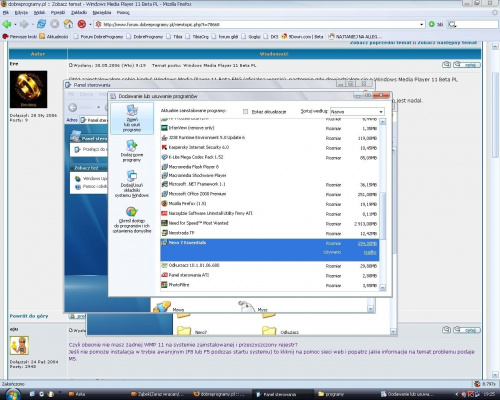The image size is (500, 400).
Task: Select the Macromedia Flash Player 8 row
Action: pyautogui.click(x=270, y=167)
